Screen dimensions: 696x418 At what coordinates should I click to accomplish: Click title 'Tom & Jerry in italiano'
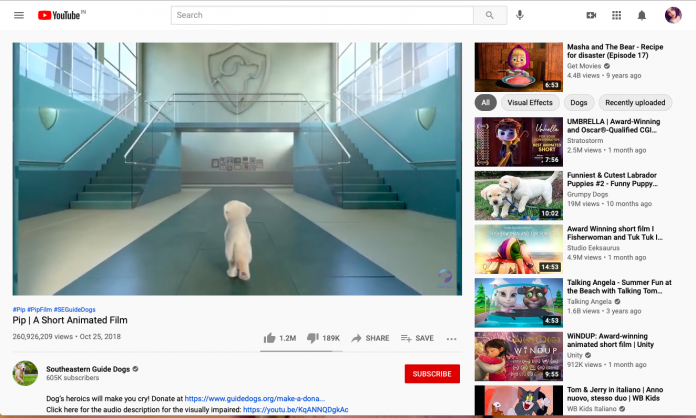pyautogui.click(x=615, y=394)
